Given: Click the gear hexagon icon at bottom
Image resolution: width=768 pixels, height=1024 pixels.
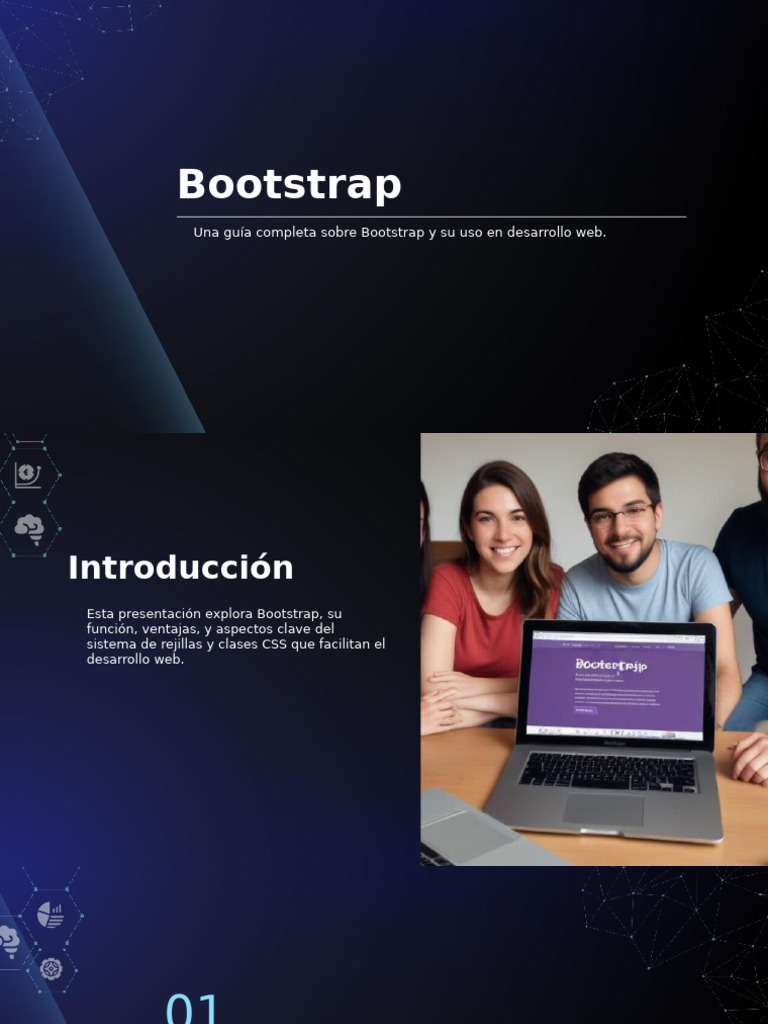Looking at the screenshot, I should tap(51, 968).
